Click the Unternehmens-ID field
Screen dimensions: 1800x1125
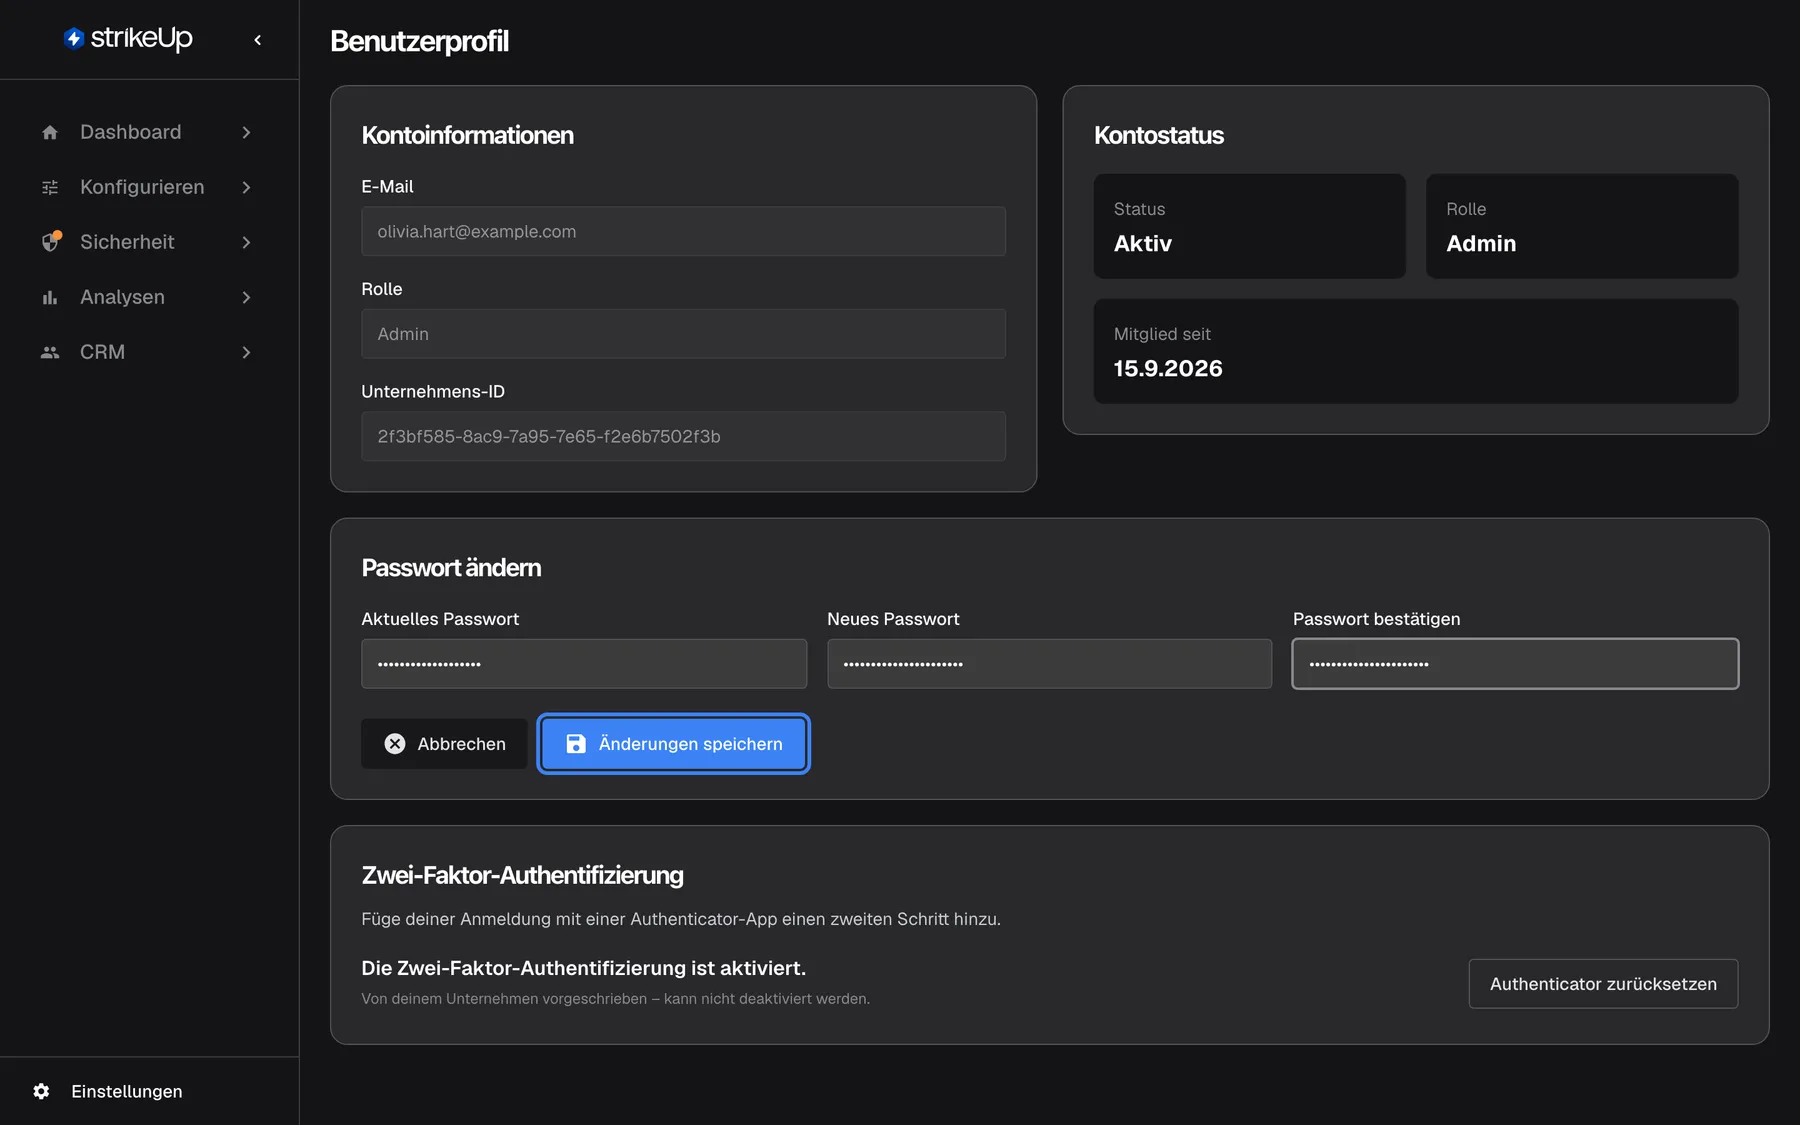pos(683,436)
